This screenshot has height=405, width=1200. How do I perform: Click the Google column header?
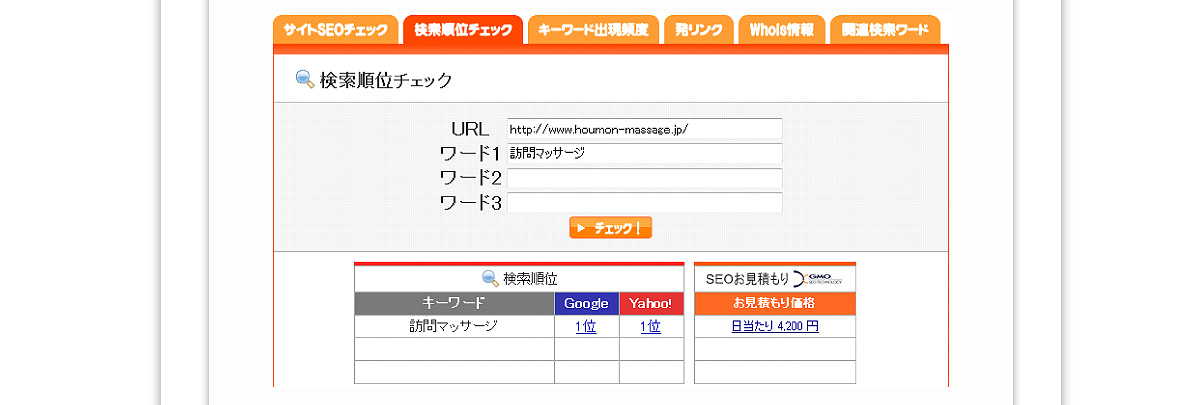[586, 303]
